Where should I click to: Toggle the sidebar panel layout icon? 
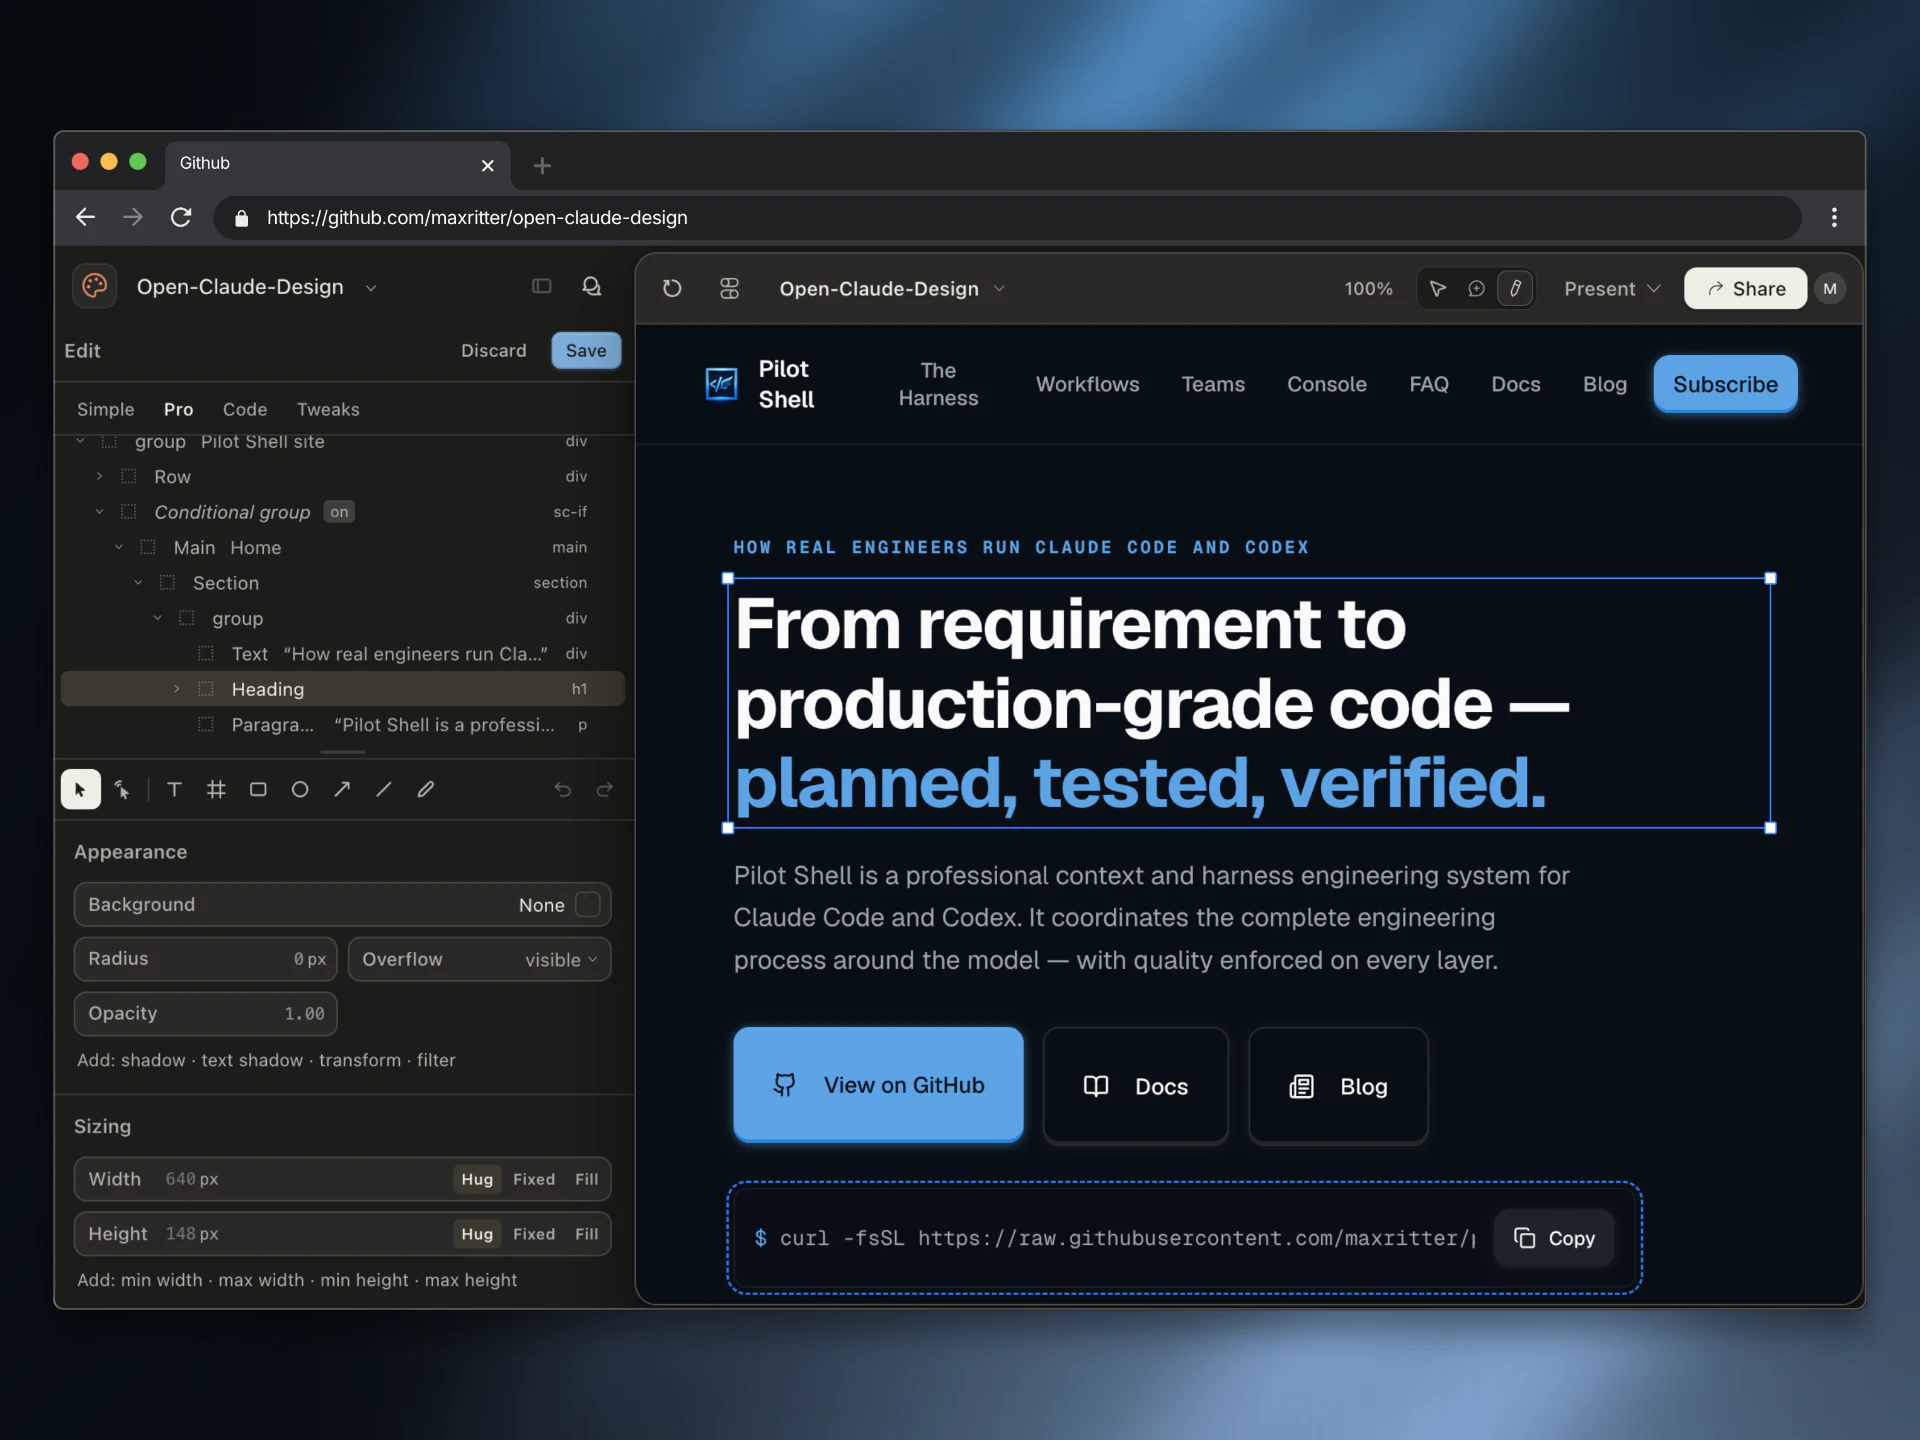(542, 286)
